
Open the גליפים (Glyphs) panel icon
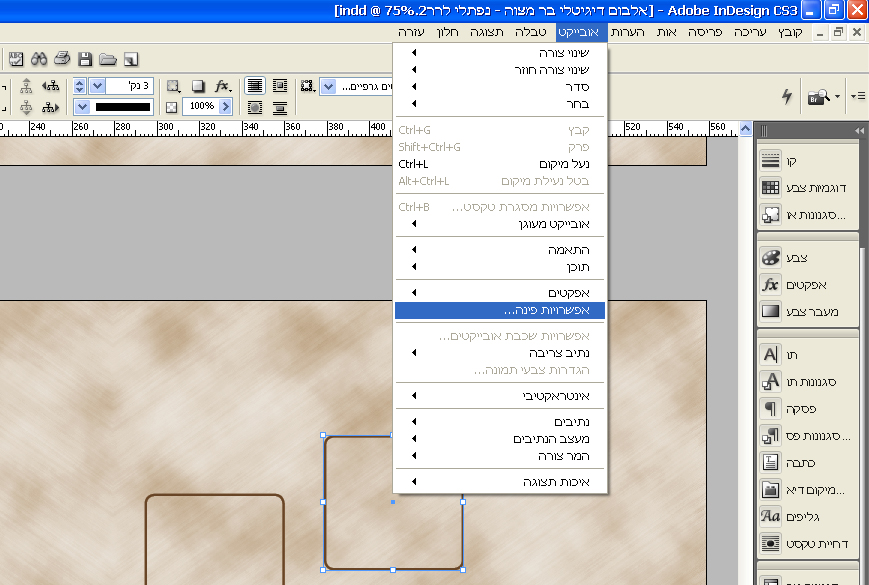click(770, 516)
